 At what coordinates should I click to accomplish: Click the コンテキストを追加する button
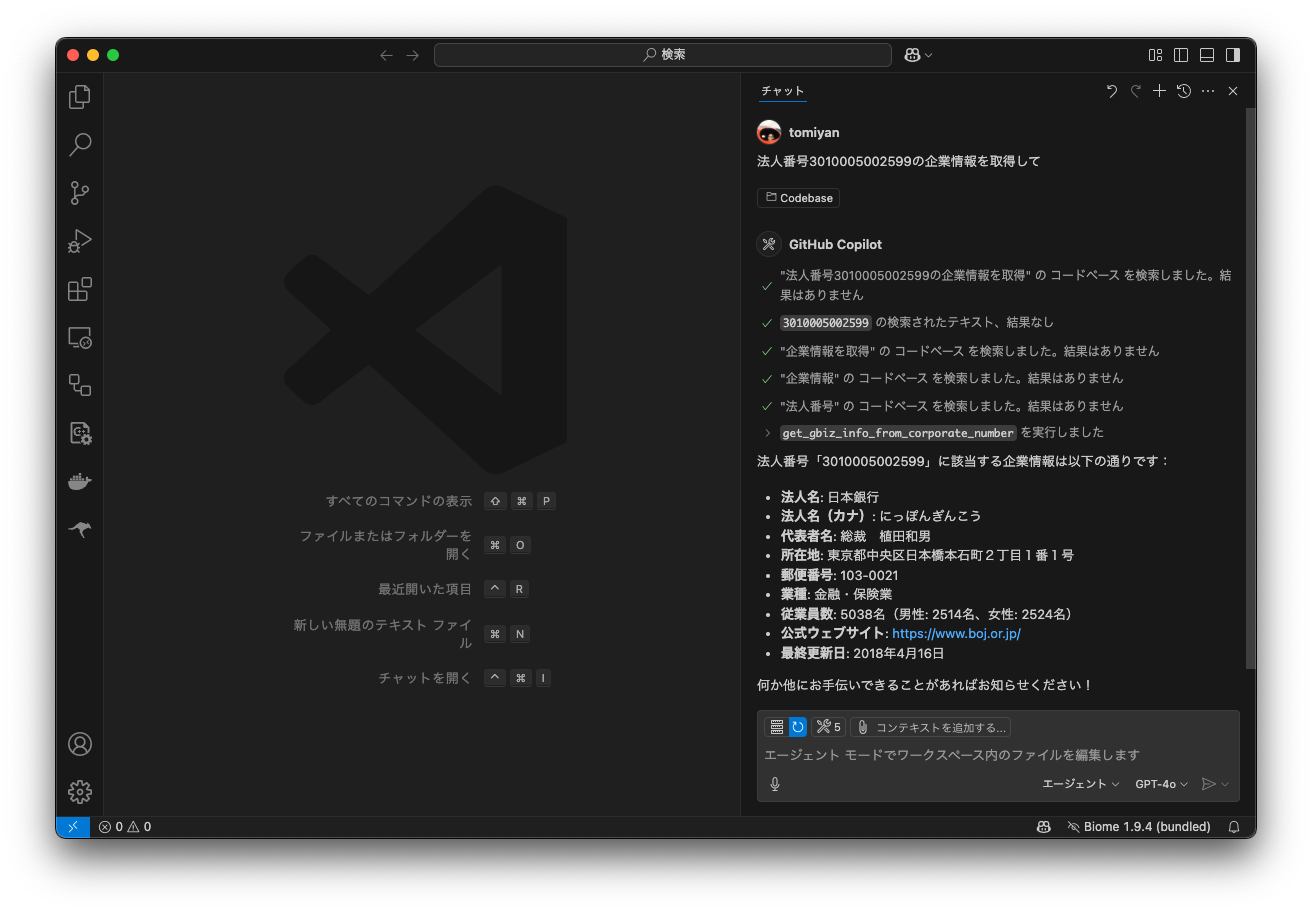point(930,727)
